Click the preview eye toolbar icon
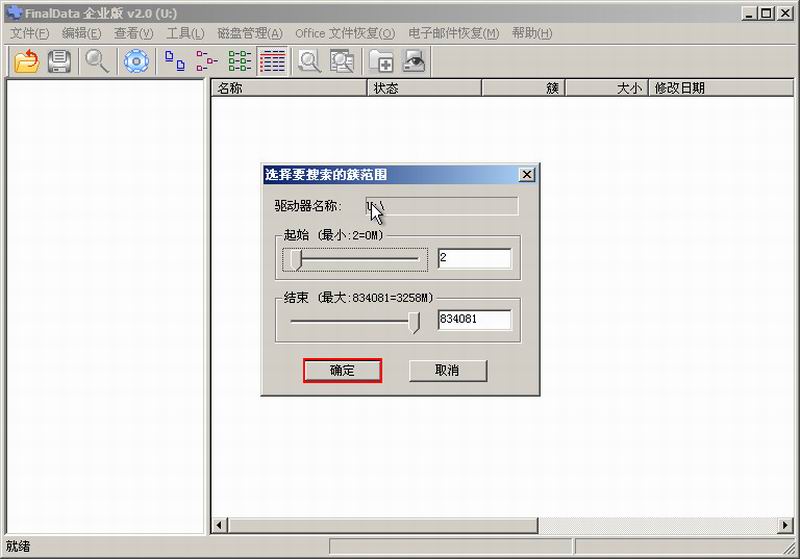 click(x=413, y=62)
